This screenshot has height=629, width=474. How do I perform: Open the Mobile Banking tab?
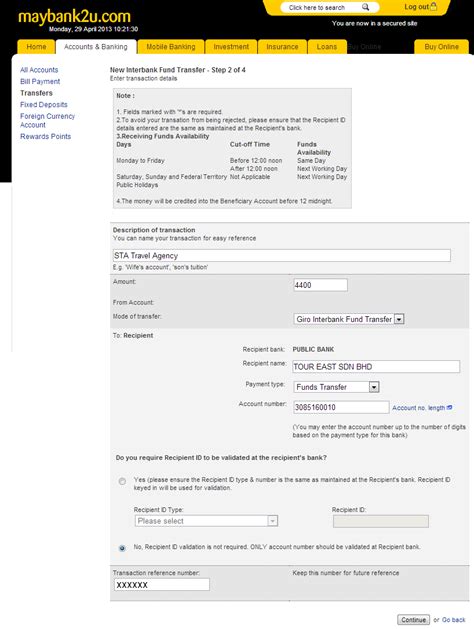click(171, 47)
